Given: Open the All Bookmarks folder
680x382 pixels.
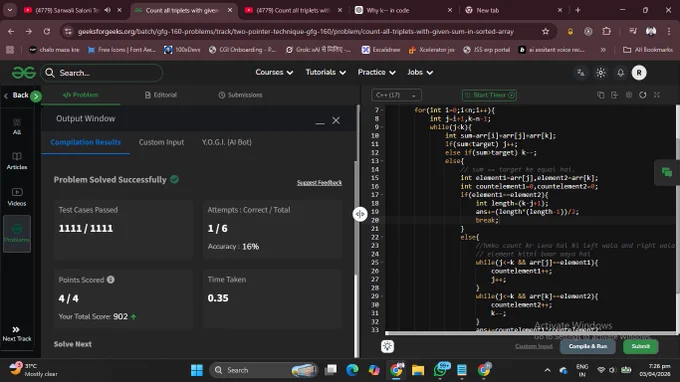Looking at the screenshot, I should tap(648, 50).
